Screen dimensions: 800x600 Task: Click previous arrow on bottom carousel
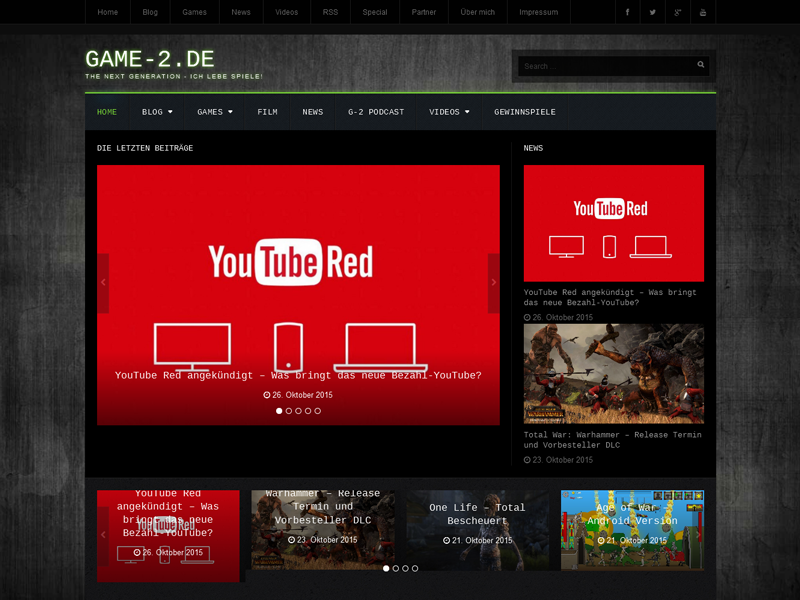103,535
